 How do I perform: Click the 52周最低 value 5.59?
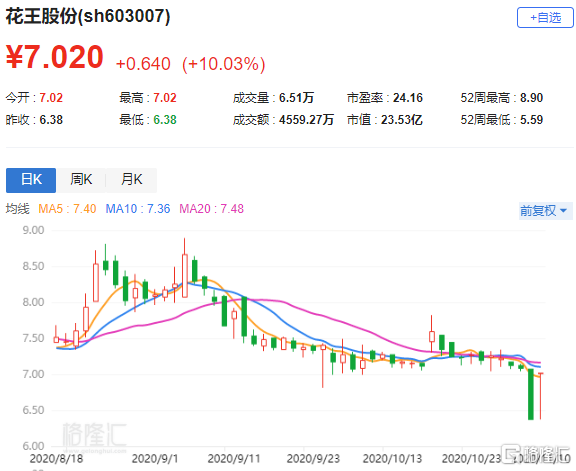[x=531, y=120]
